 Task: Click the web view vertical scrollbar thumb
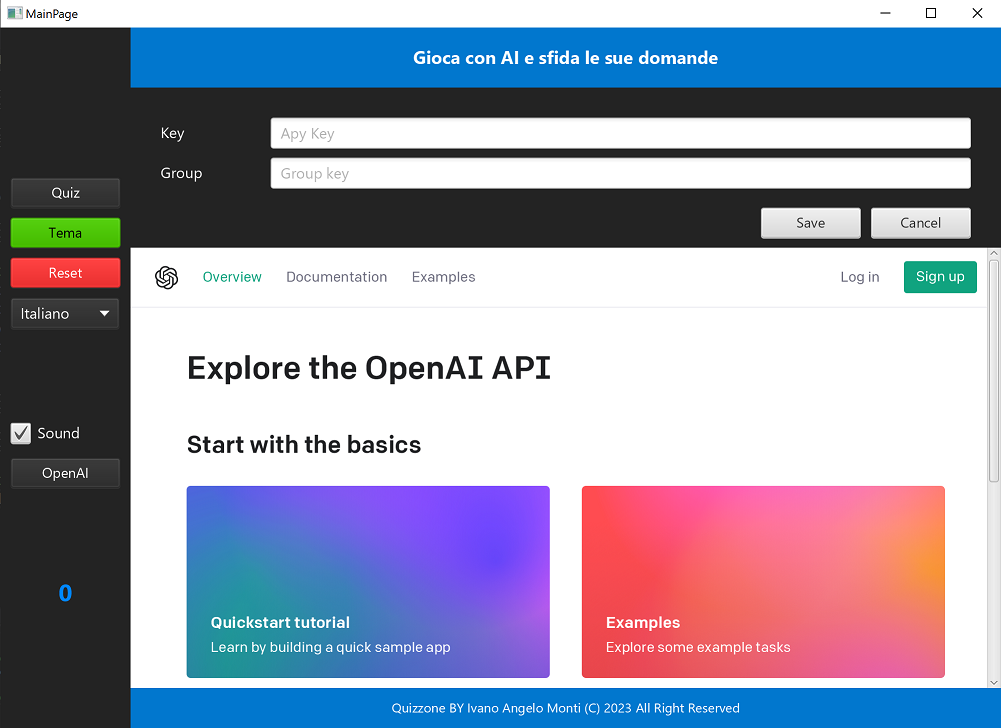pyautogui.click(x=993, y=371)
